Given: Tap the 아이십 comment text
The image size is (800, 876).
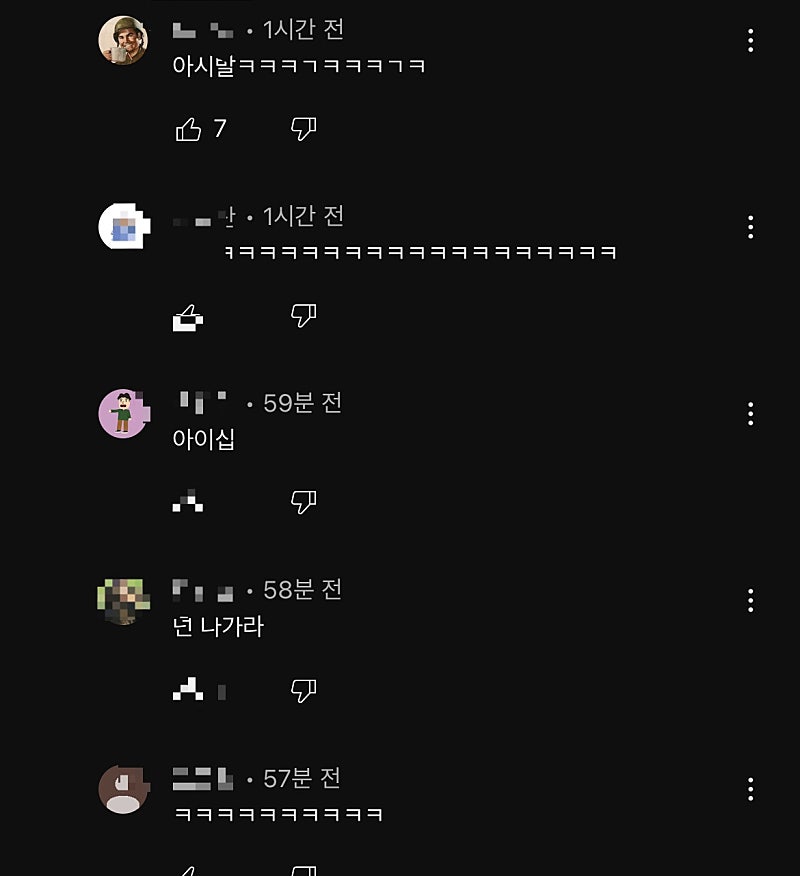Looking at the screenshot, I should point(204,440).
